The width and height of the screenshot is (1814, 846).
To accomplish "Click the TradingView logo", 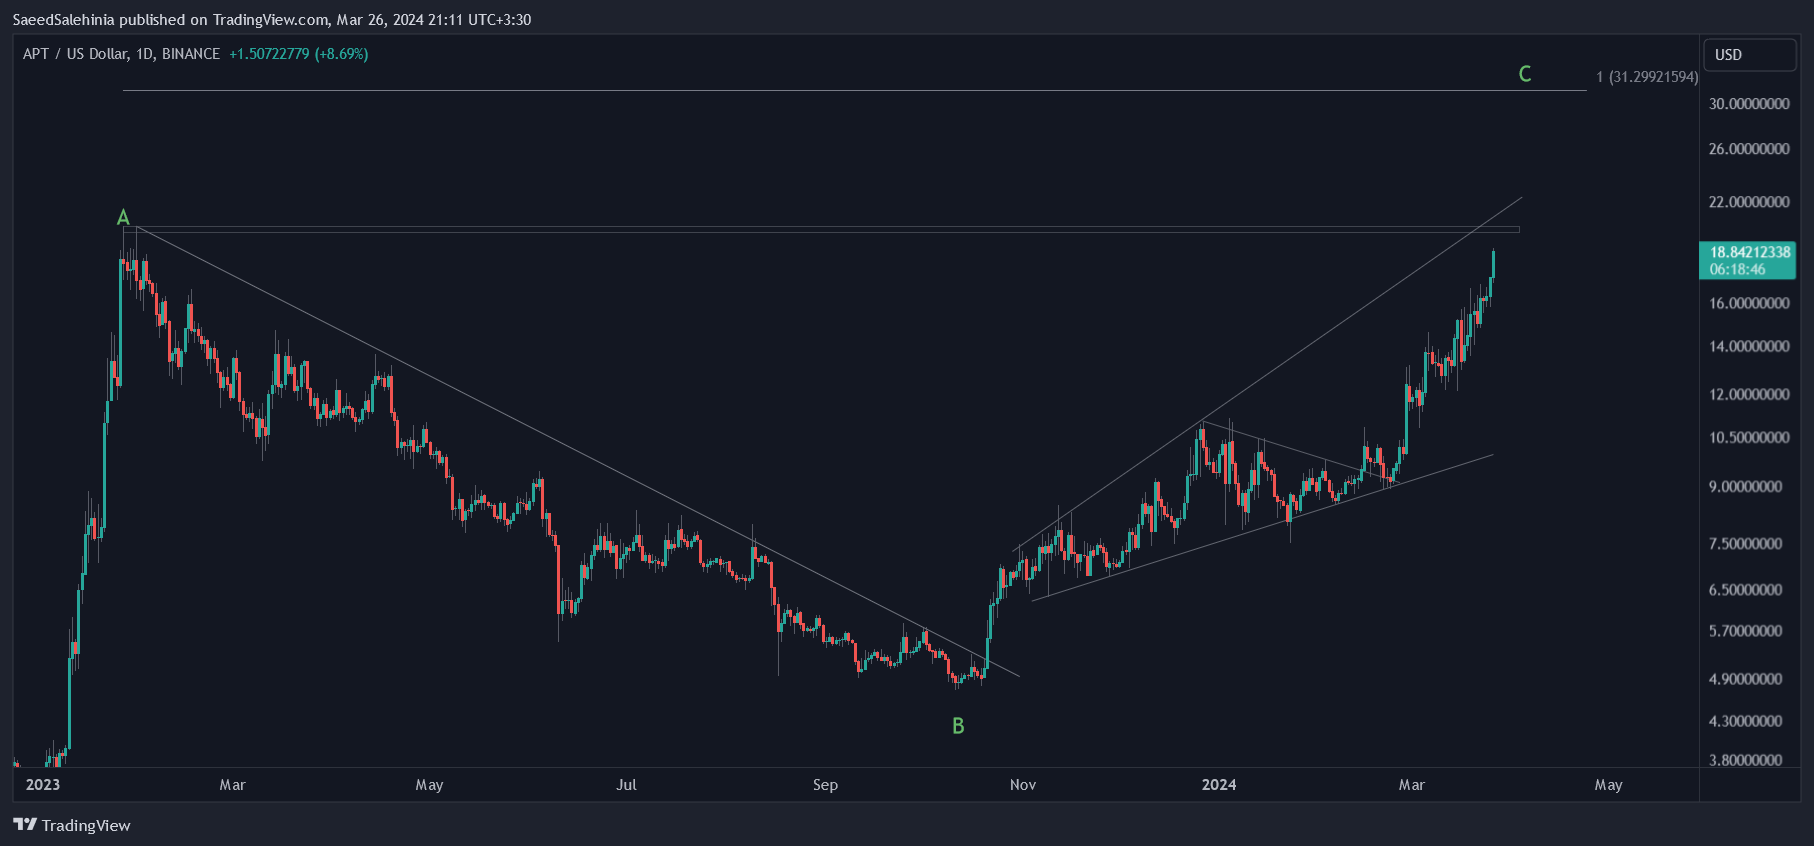I will tap(72, 825).
